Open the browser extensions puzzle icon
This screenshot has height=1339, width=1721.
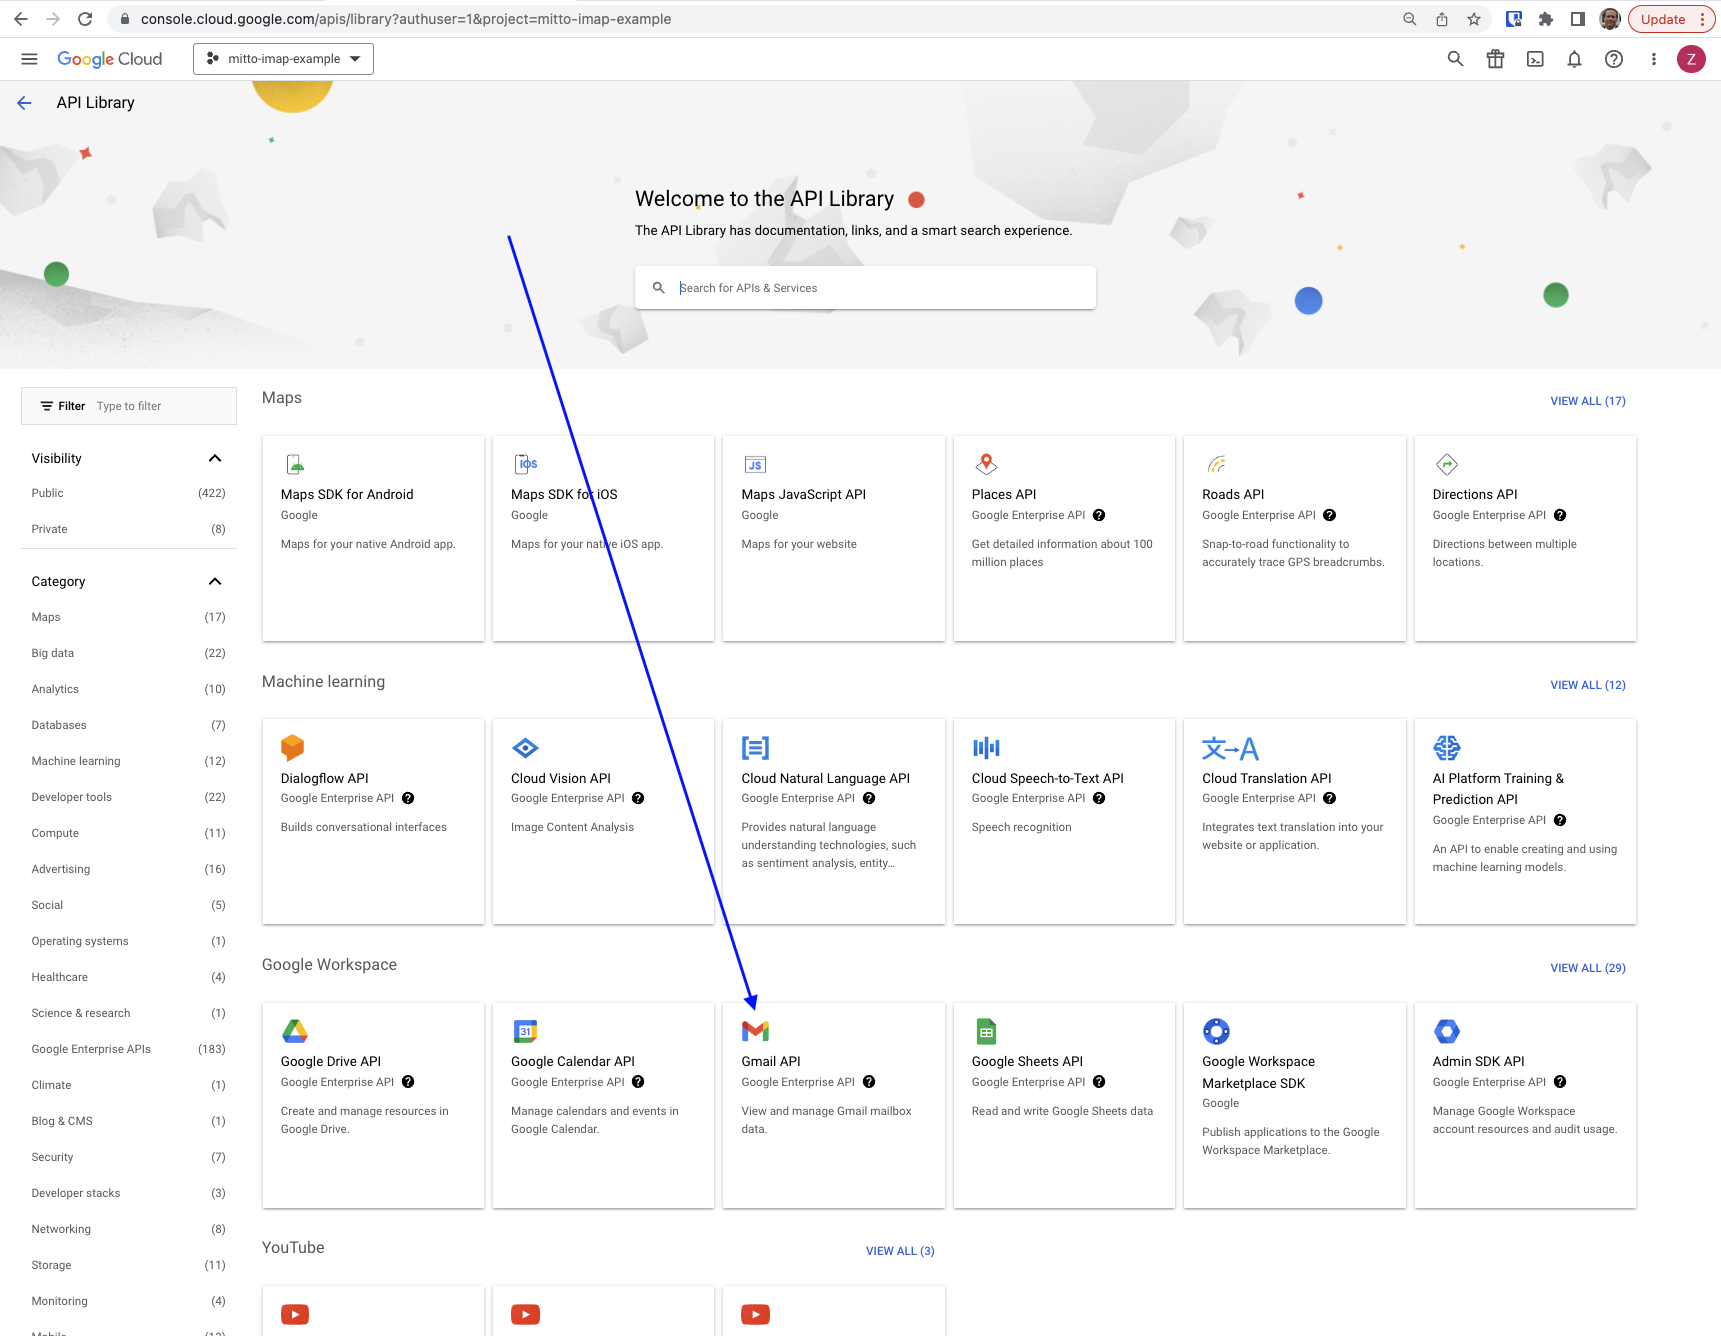tap(1545, 19)
